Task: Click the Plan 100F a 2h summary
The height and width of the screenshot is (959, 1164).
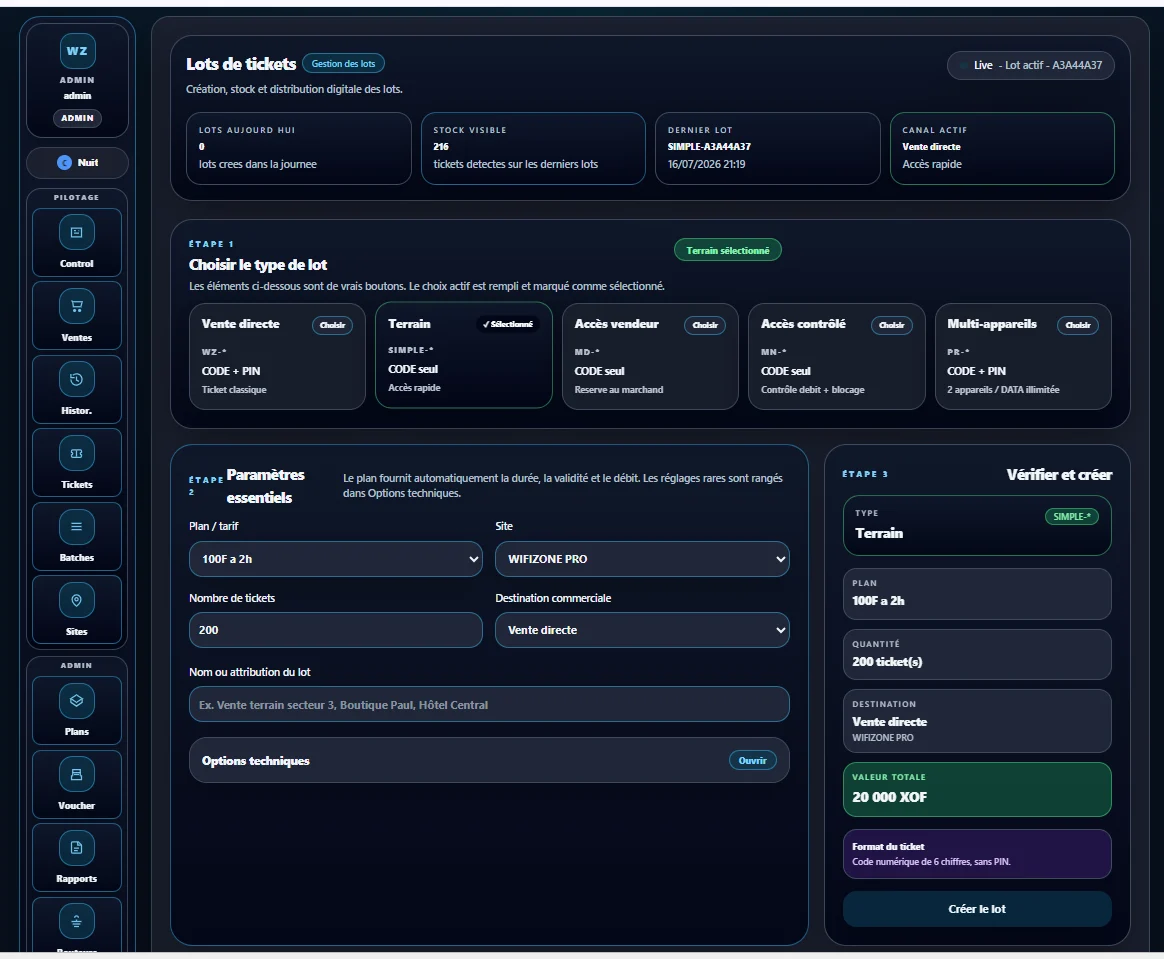Action: (x=977, y=594)
